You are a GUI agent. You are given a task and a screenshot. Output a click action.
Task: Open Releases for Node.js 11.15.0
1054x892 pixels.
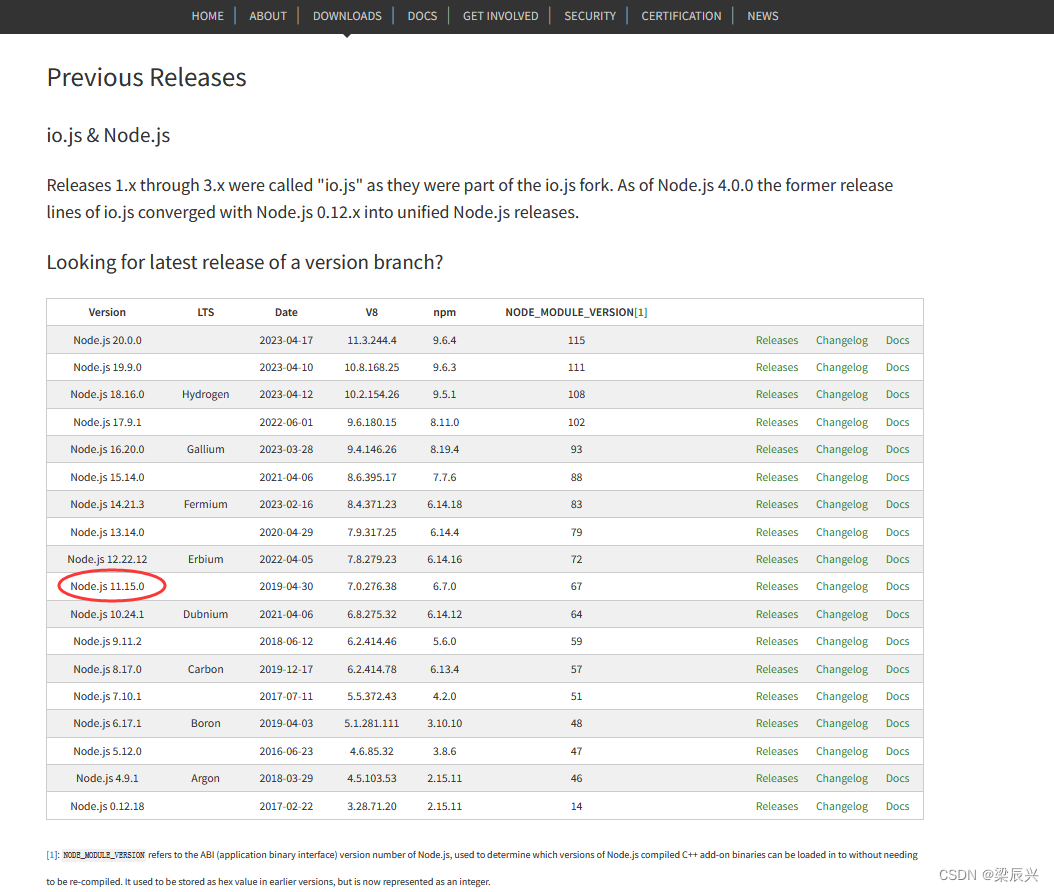[x=776, y=586]
